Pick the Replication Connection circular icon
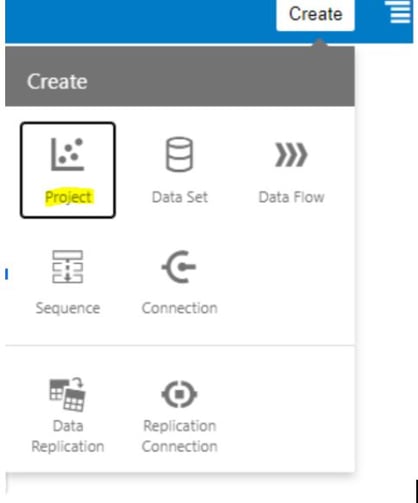This screenshot has width=418, height=503. click(x=179, y=394)
